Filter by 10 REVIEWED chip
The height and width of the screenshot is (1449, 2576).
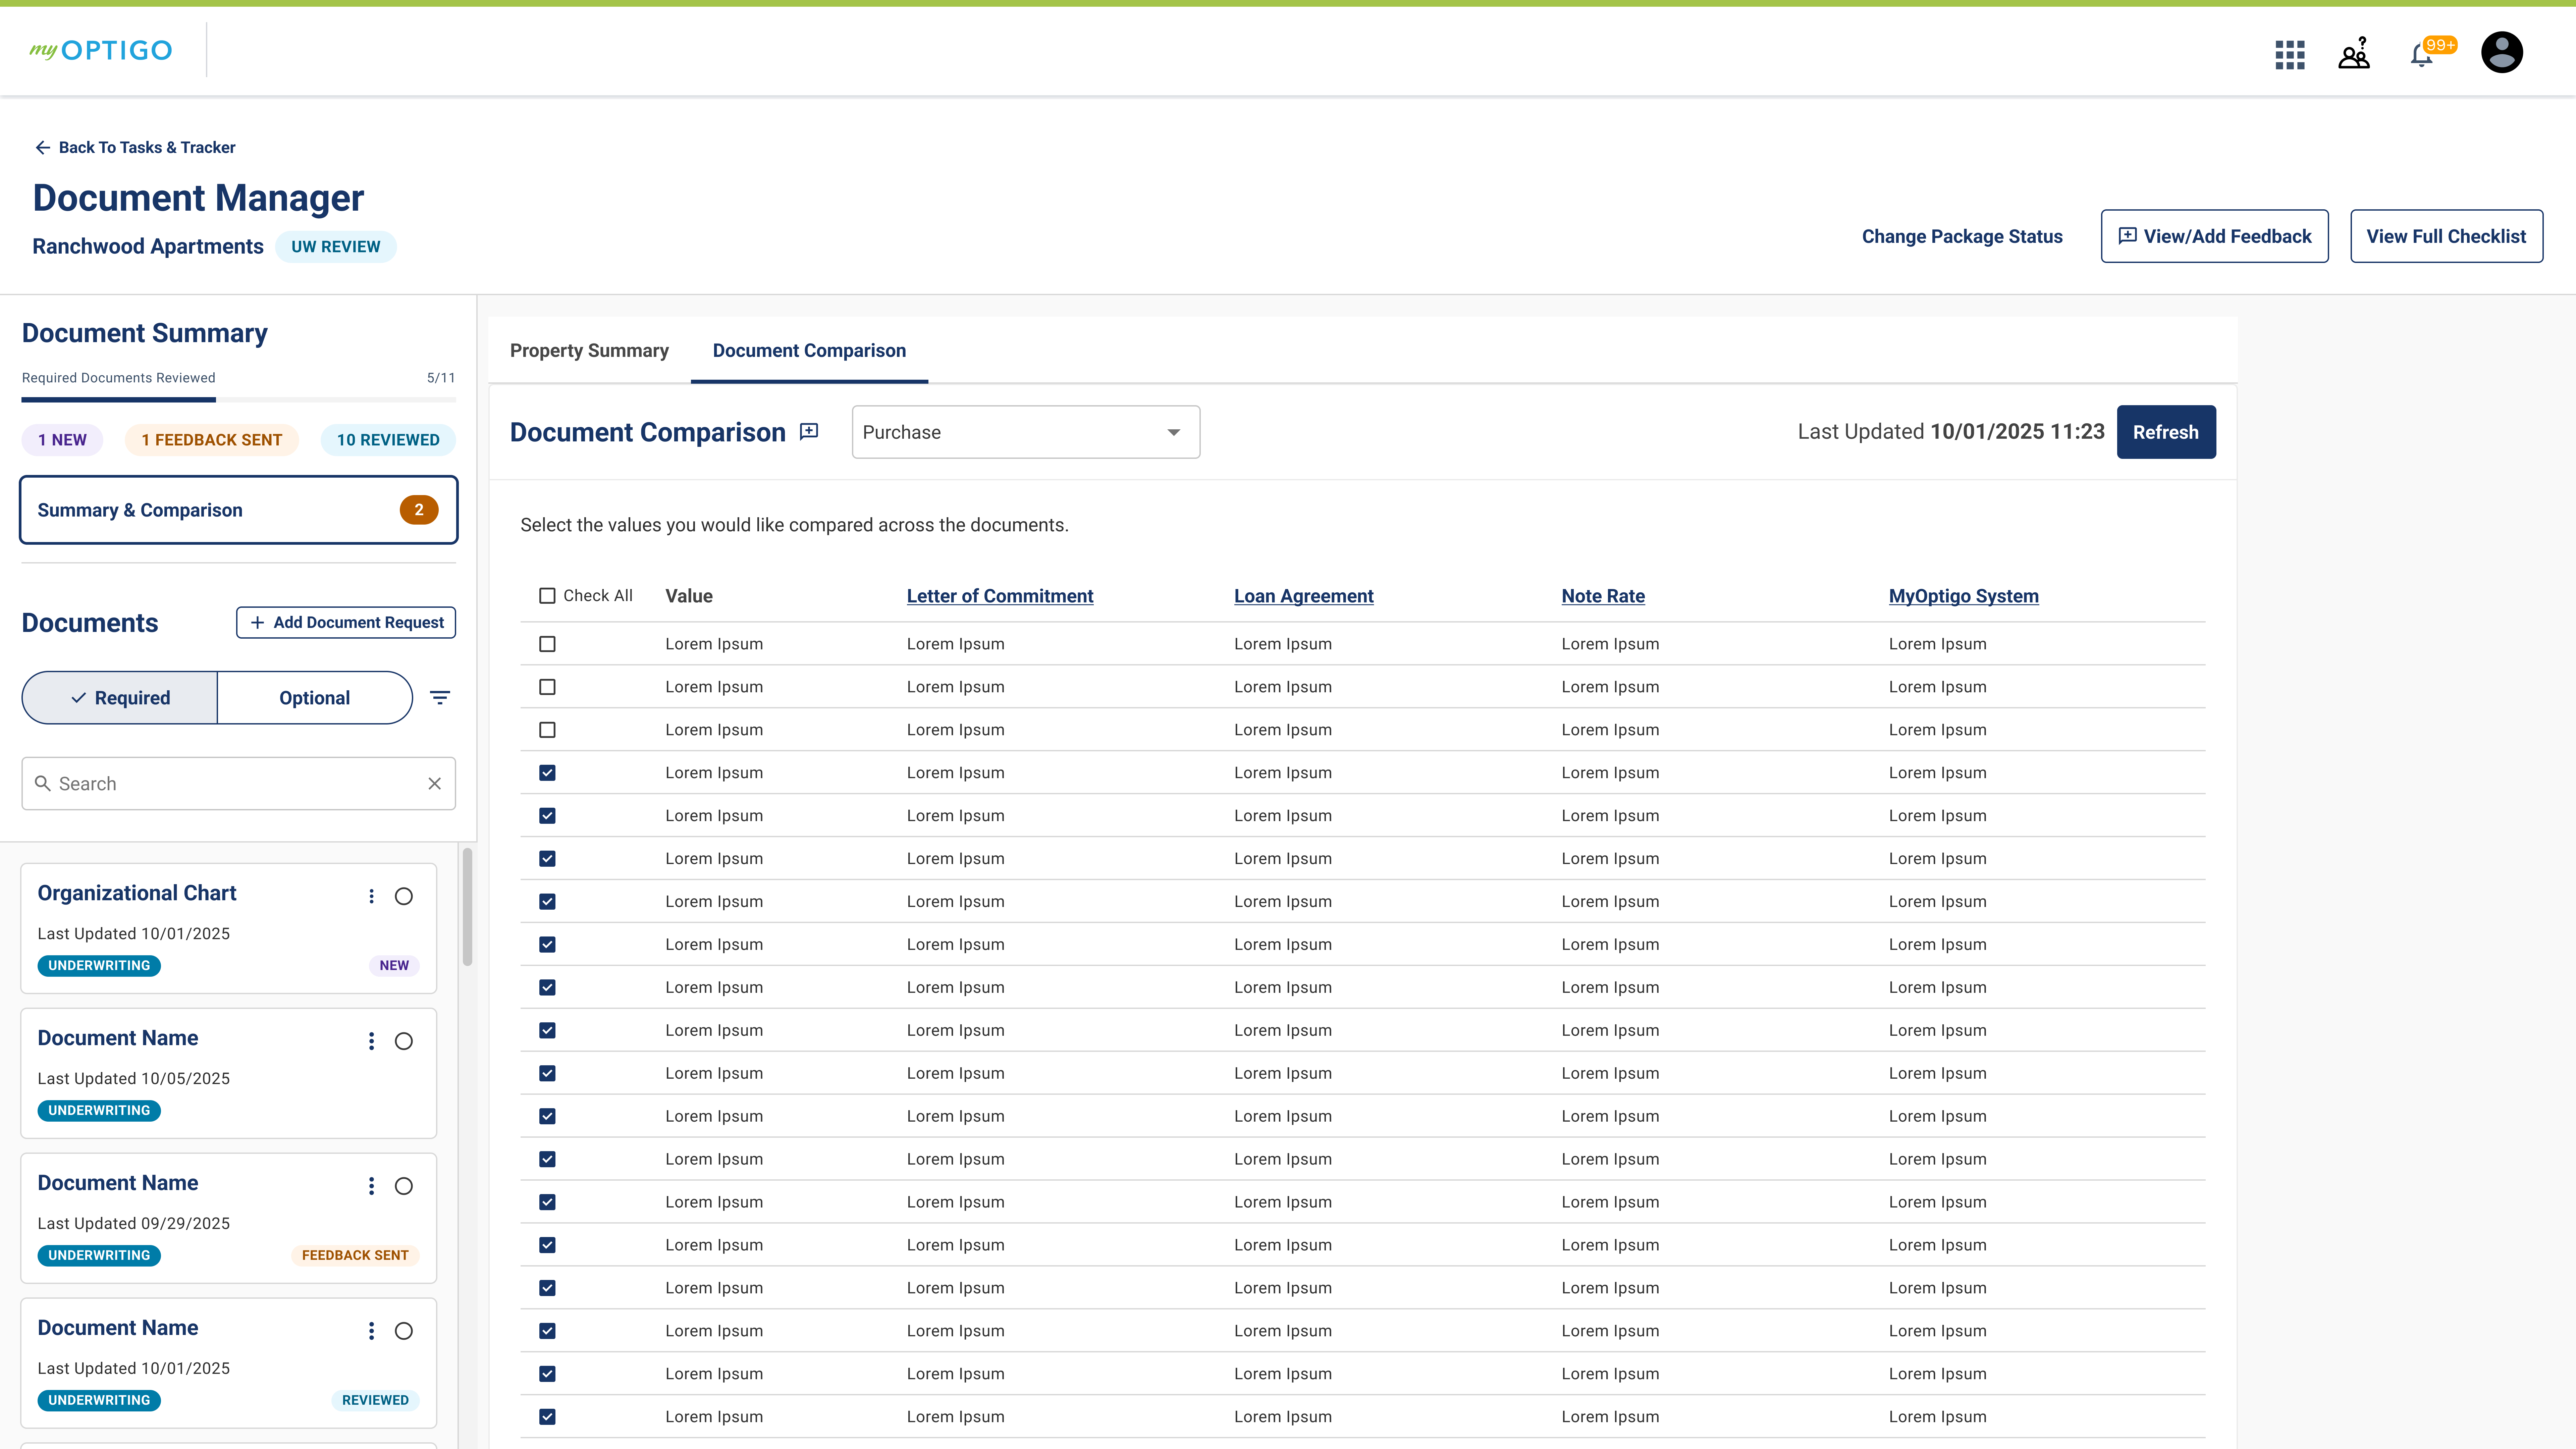388,440
